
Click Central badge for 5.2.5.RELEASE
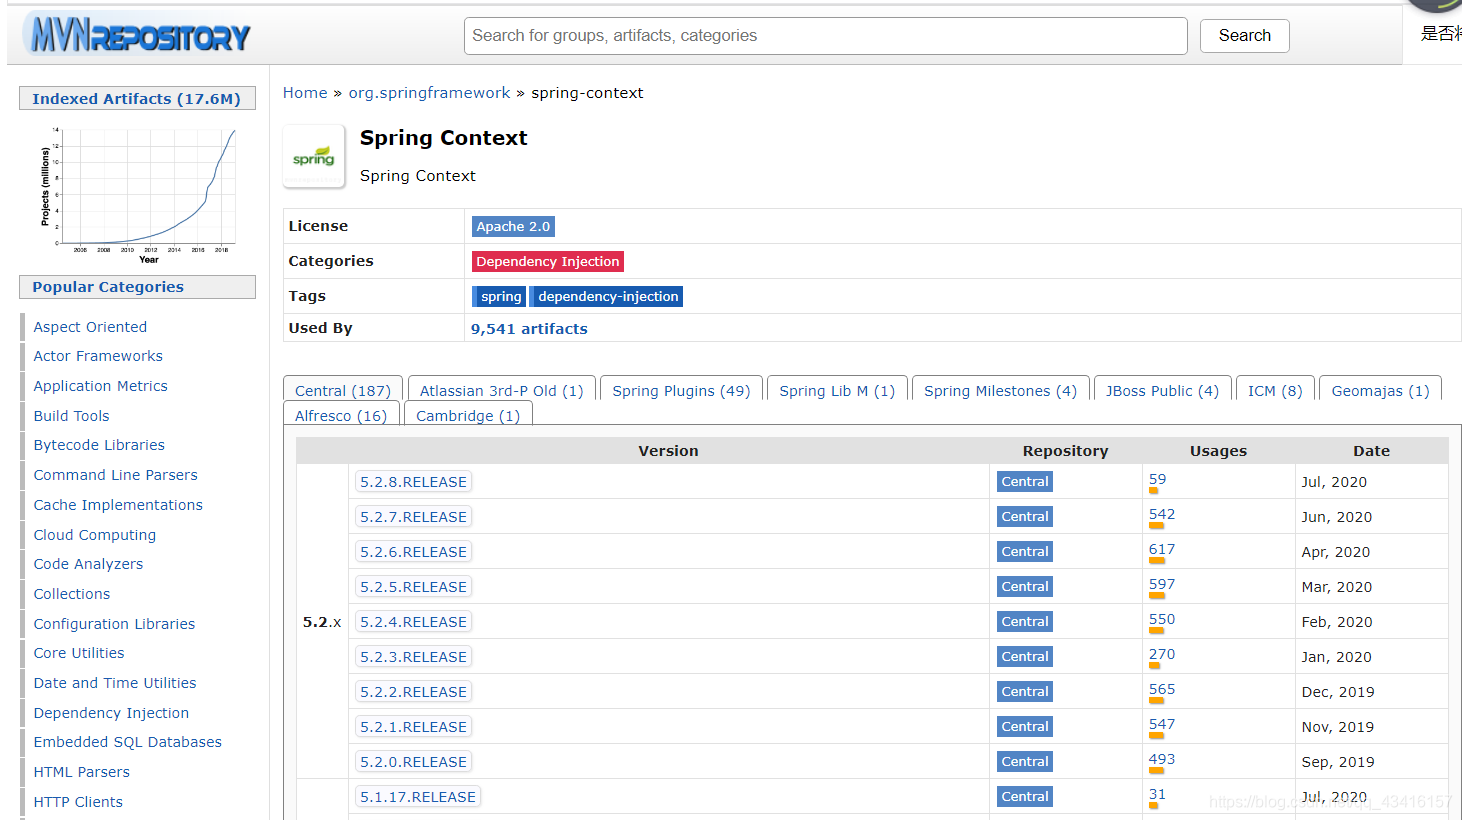pos(1025,587)
